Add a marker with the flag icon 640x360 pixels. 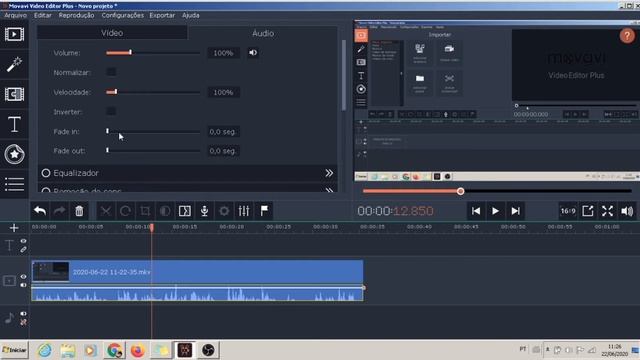coord(264,211)
